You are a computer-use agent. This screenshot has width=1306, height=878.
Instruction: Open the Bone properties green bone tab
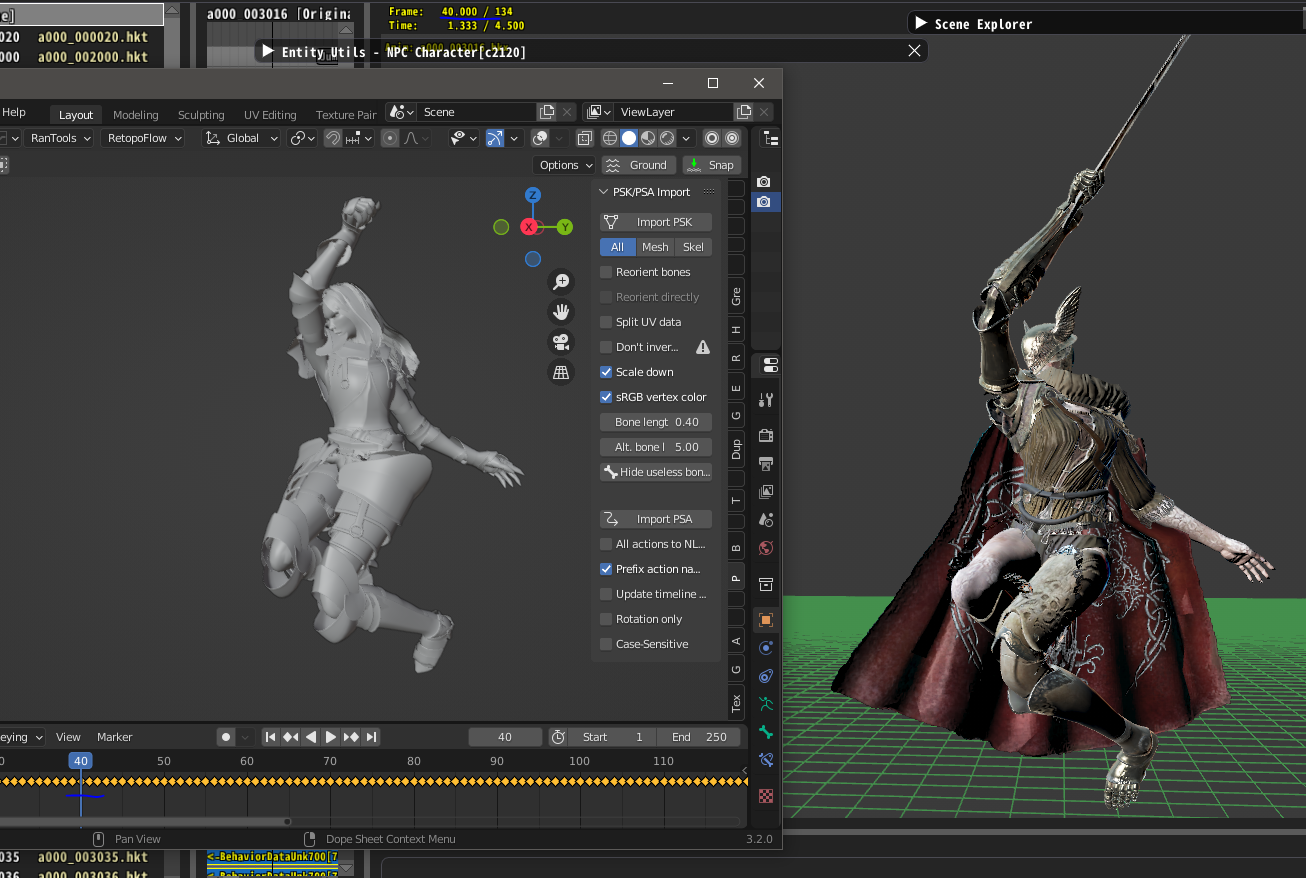coord(766,732)
